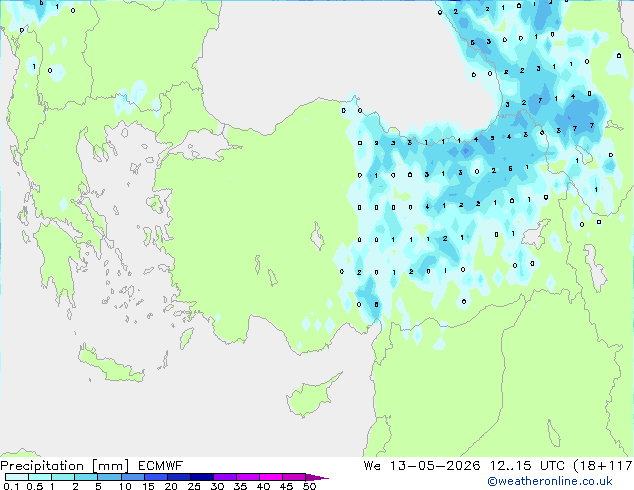
Task: Click the above-50 mm arrow swatch
Action: (316, 478)
